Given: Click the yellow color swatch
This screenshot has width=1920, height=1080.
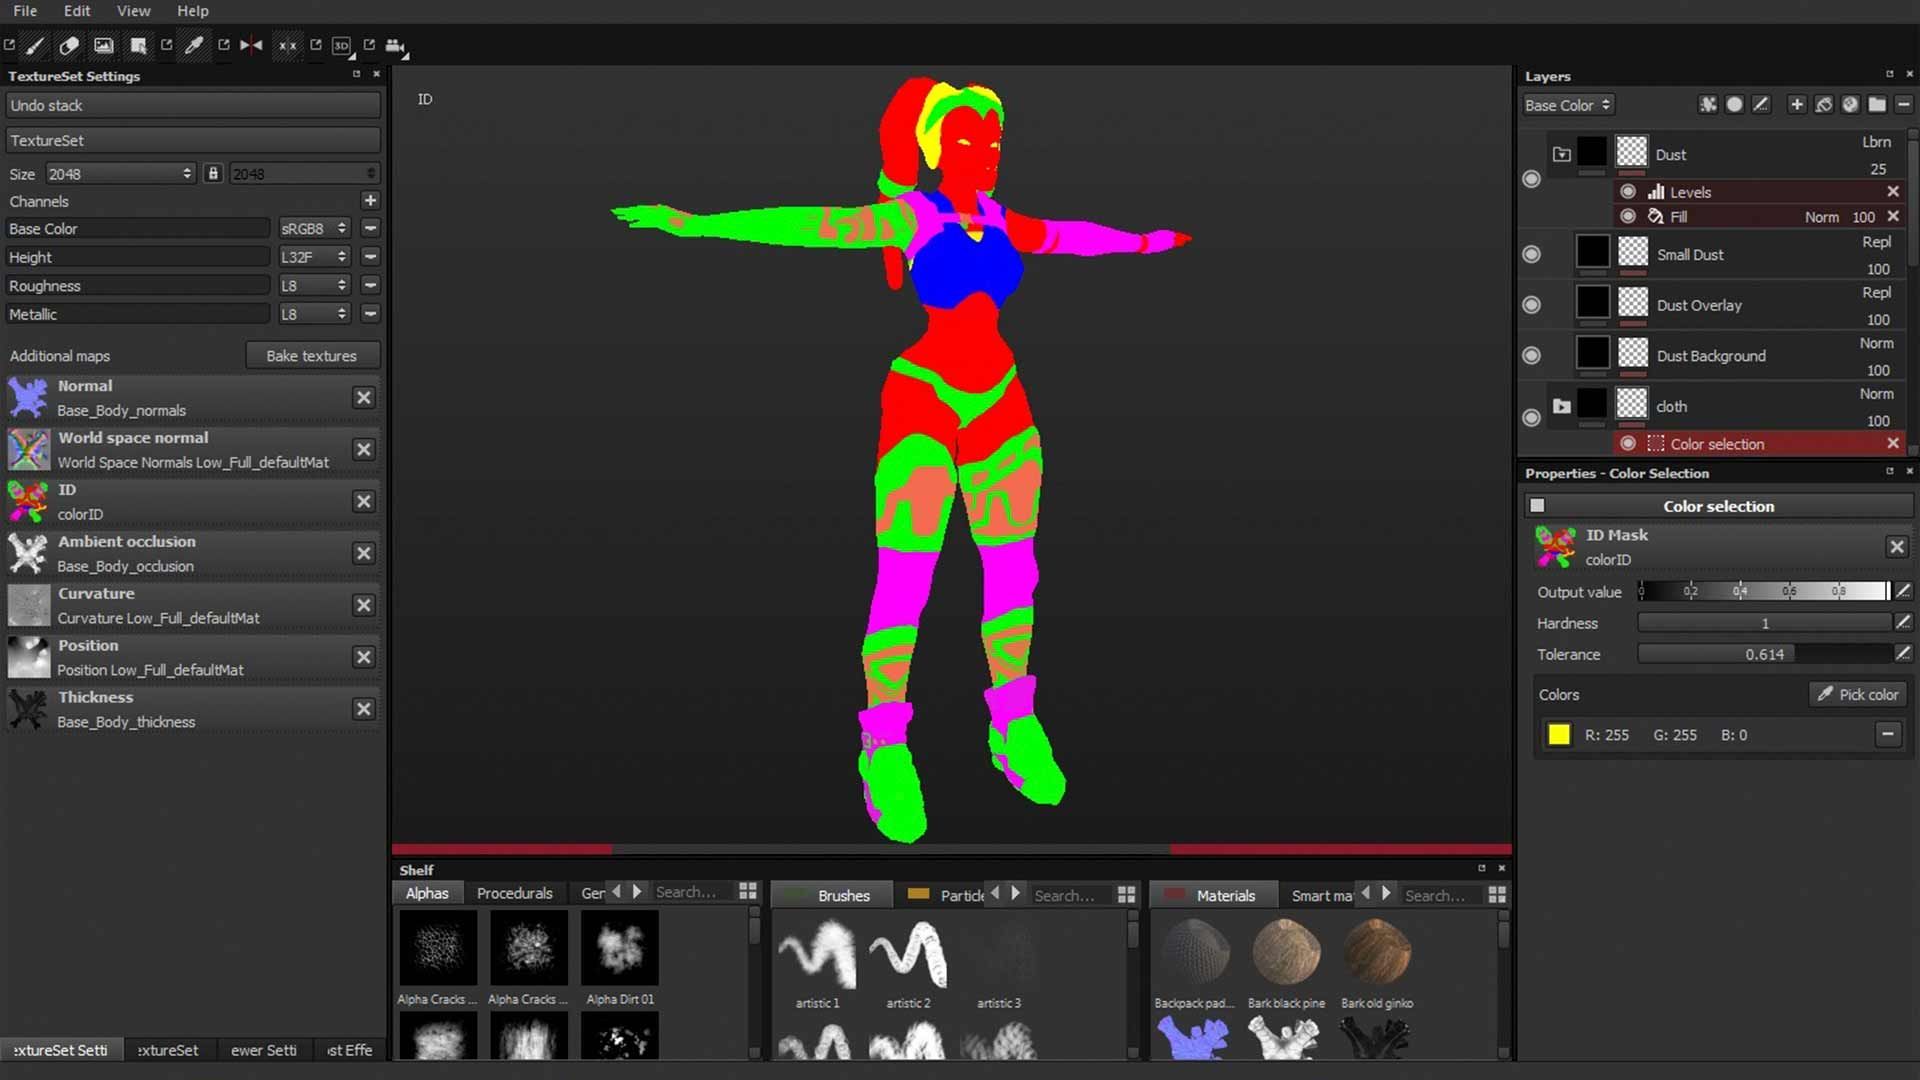Looking at the screenshot, I should click(x=1559, y=735).
